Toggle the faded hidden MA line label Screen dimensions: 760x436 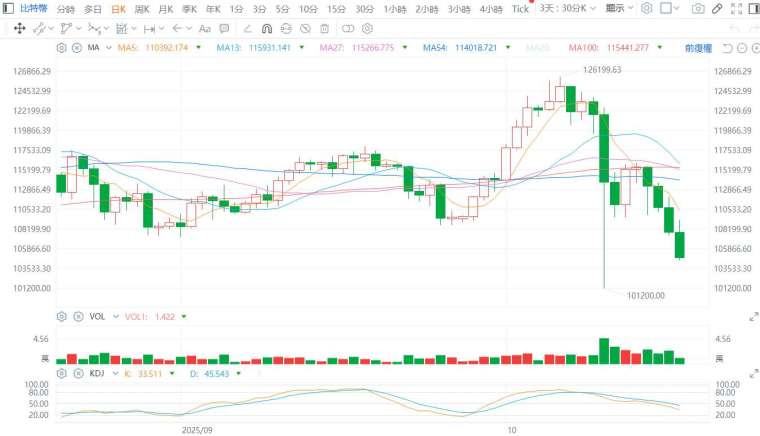(538, 48)
